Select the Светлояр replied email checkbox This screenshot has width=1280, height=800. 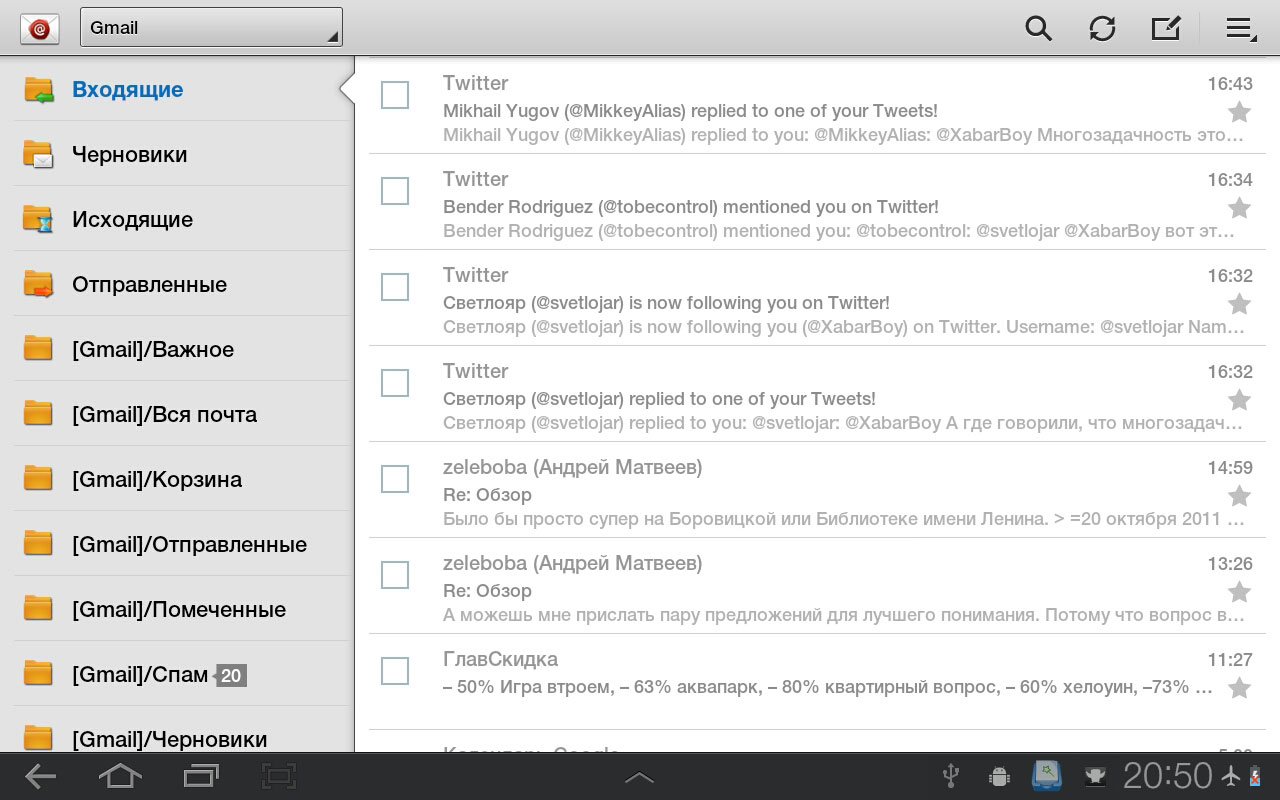pos(395,383)
